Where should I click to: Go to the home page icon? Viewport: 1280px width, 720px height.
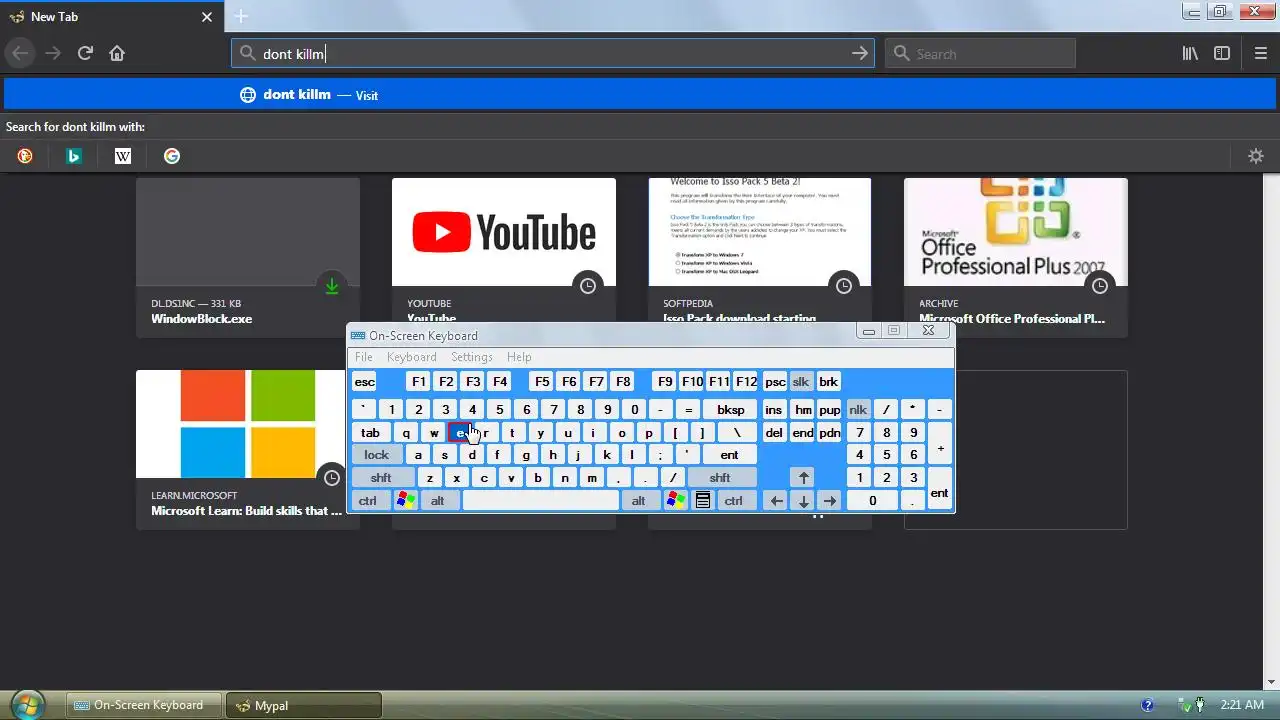[x=117, y=53]
